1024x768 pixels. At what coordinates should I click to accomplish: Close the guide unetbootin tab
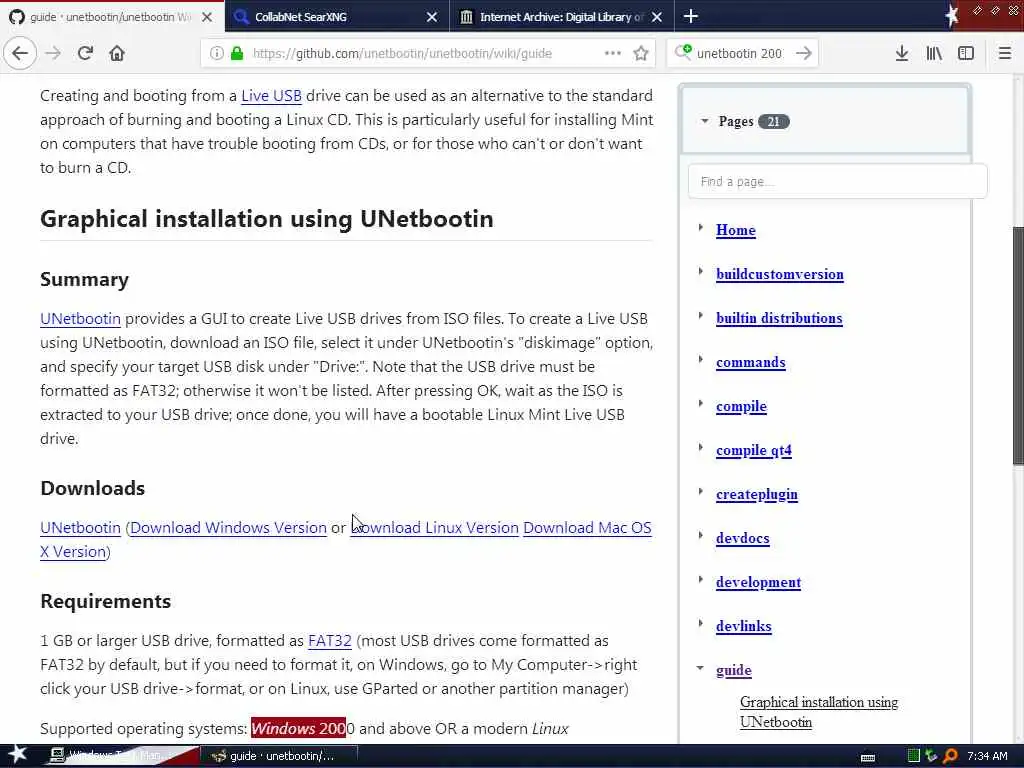pos(207,17)
